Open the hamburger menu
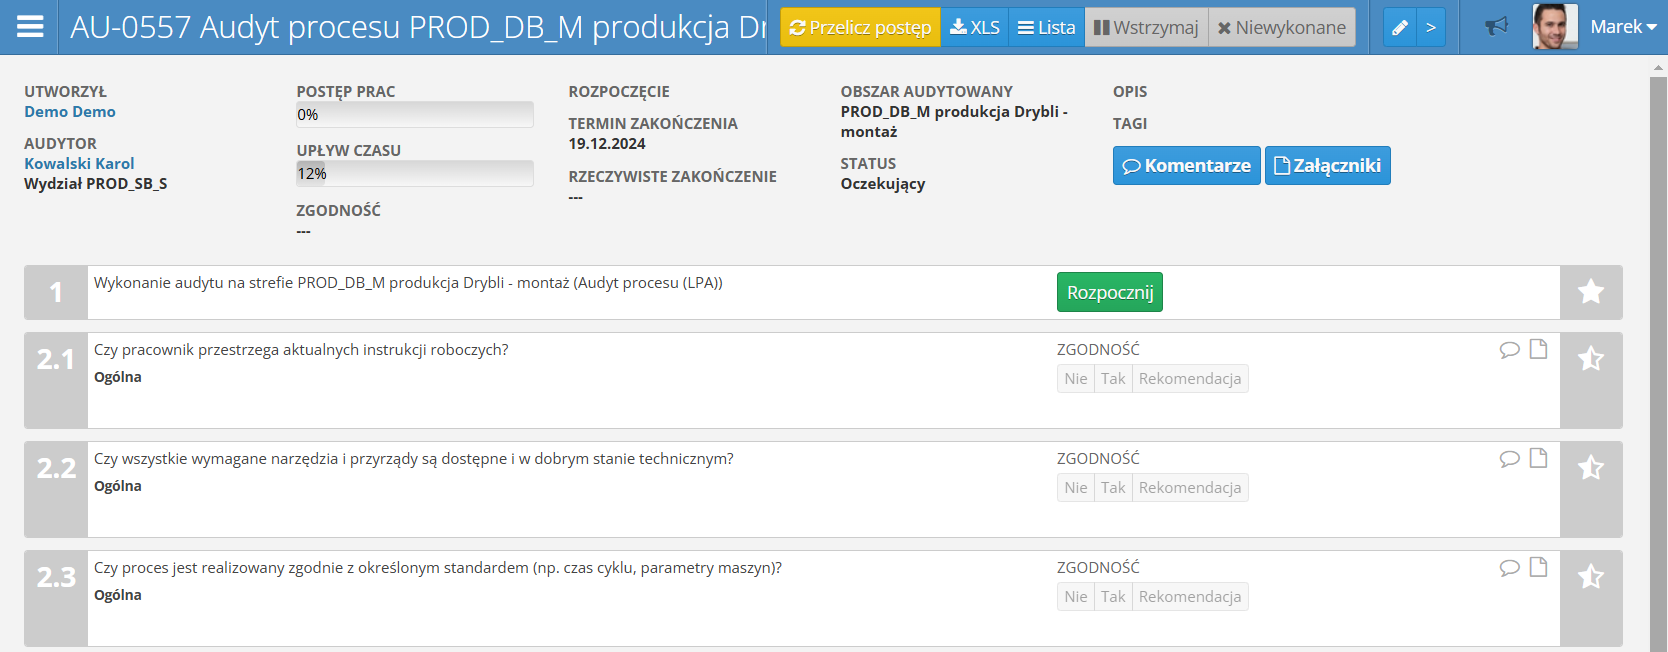This screenshot has width=1668, height=652. (30, 27)
